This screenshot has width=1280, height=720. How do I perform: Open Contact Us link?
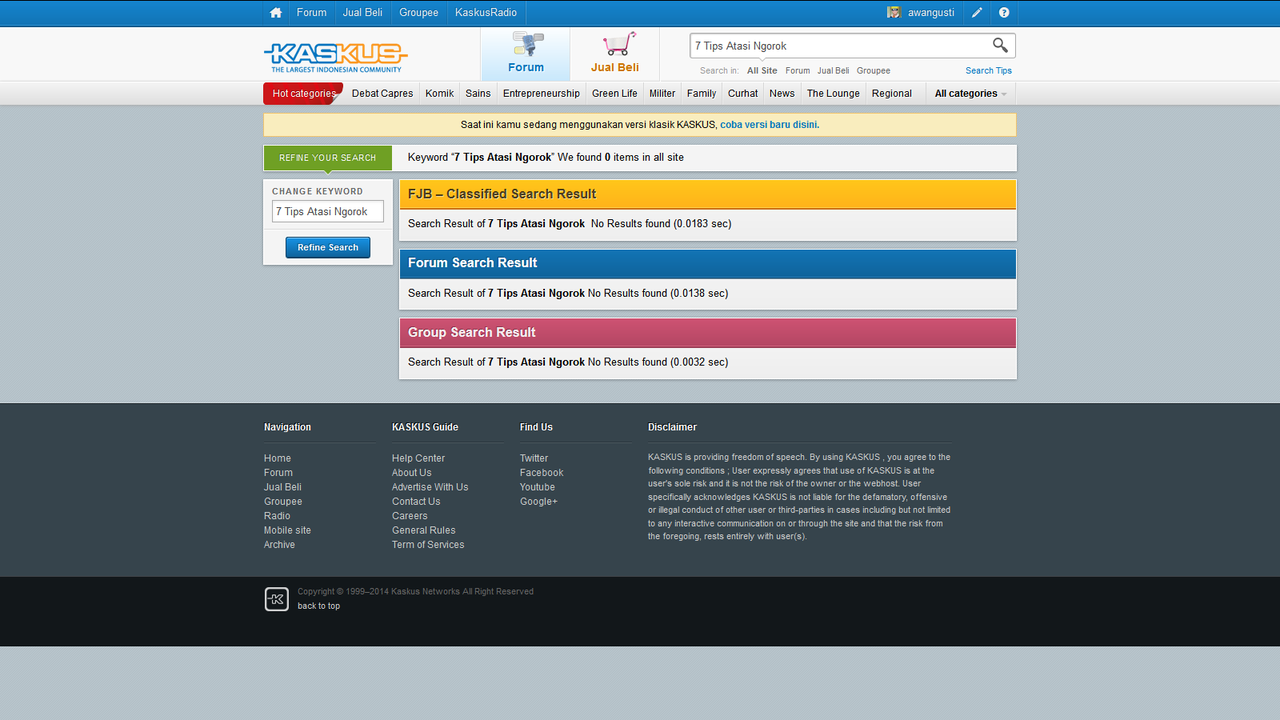tap(416, 502)
